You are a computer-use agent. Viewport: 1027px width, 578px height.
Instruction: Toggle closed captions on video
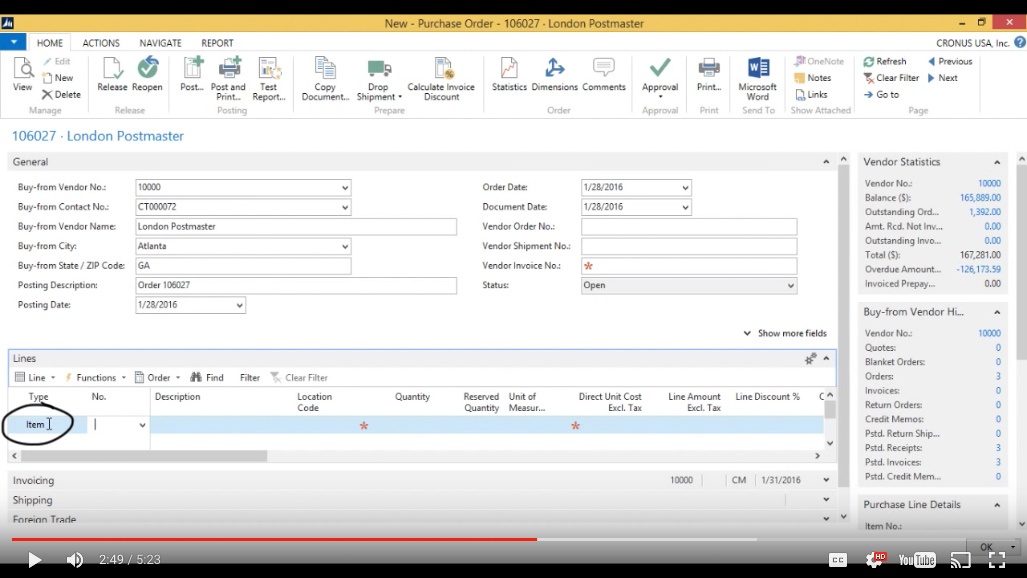point(838,560)
